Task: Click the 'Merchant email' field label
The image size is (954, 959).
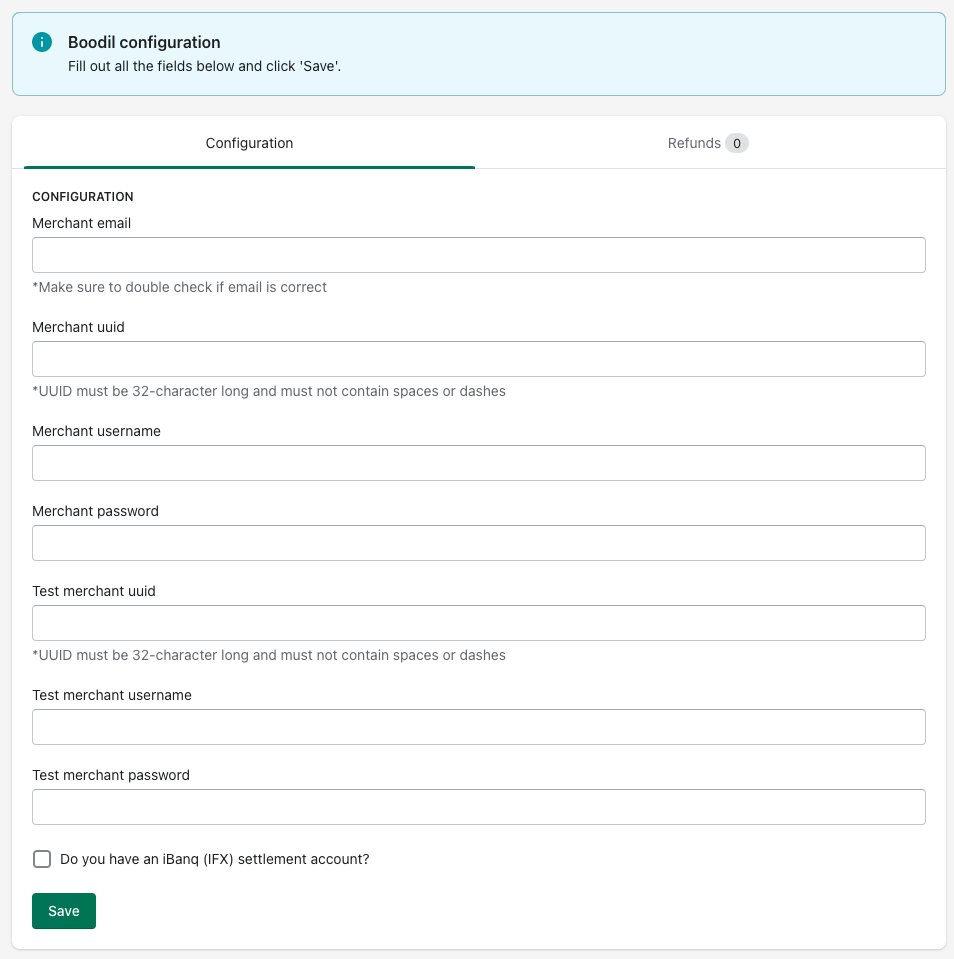Action: point(82,223)
